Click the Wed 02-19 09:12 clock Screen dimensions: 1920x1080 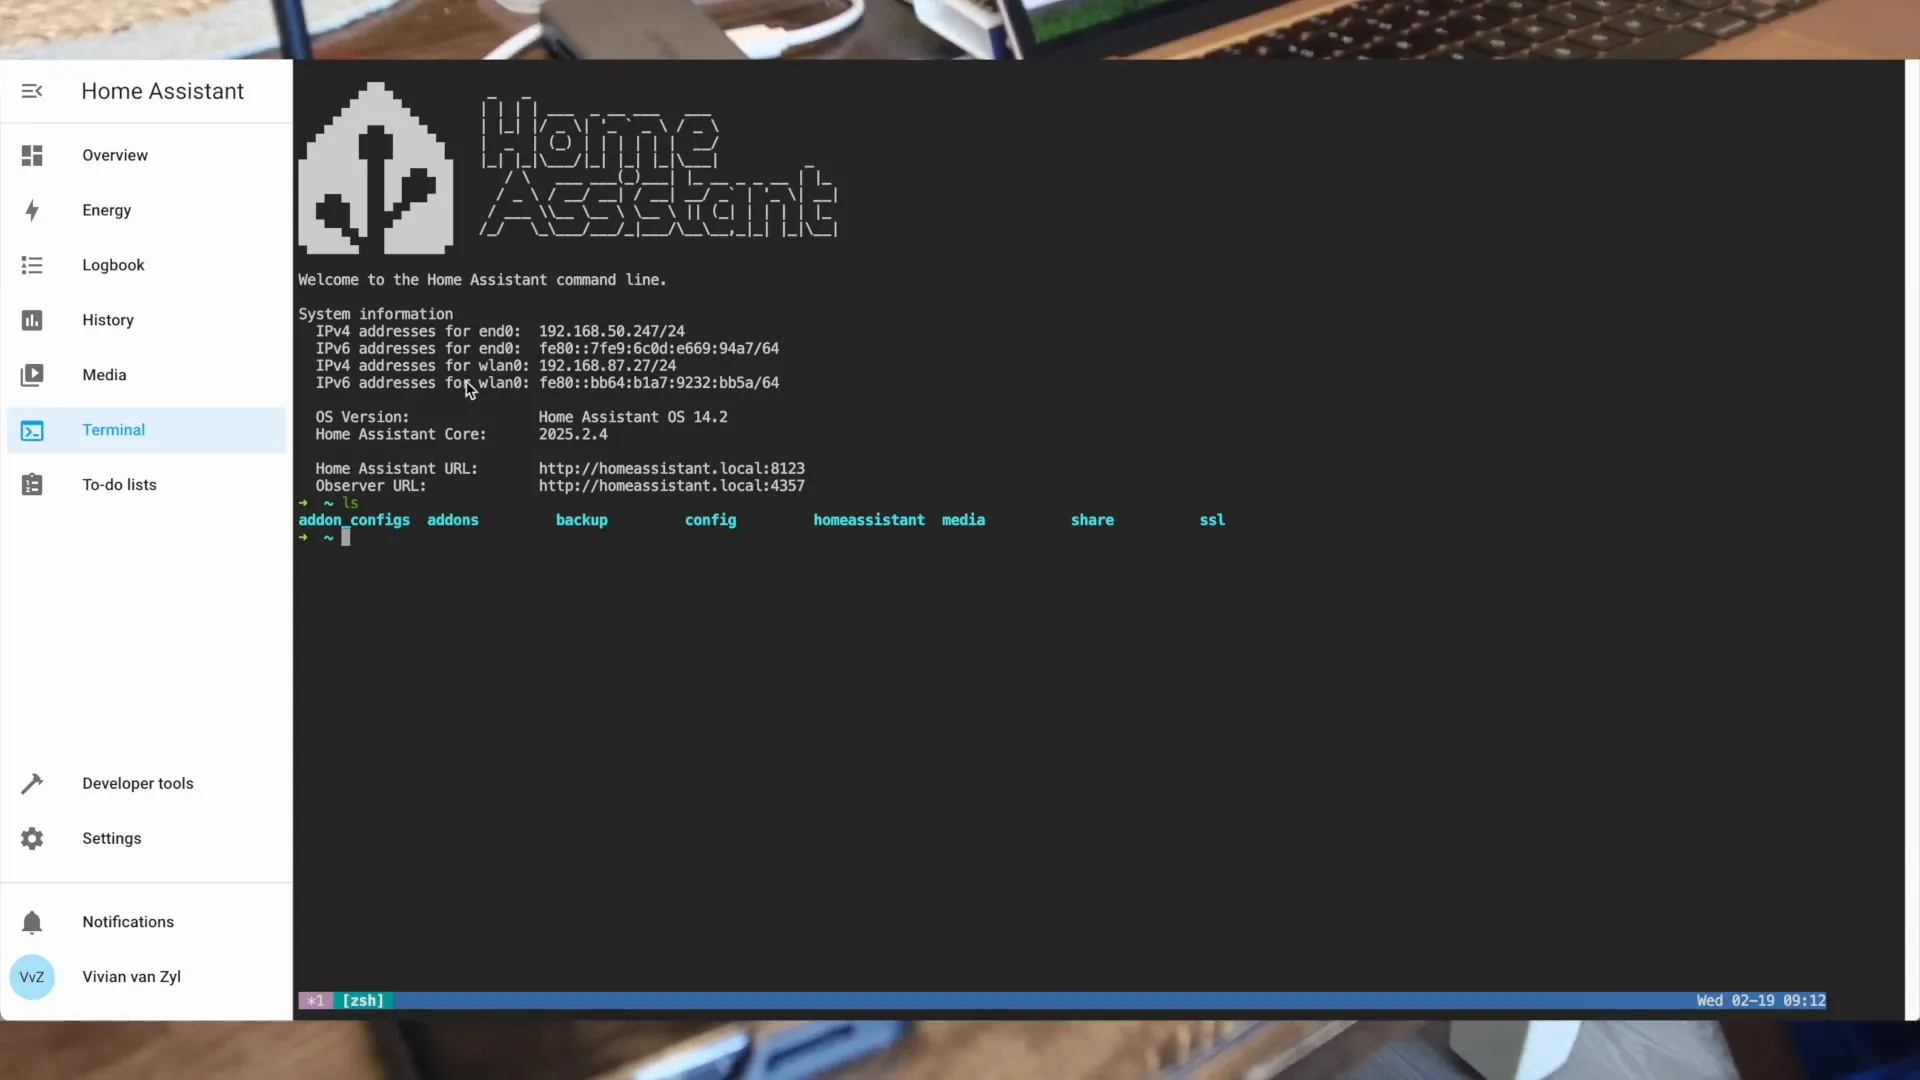click(1761, 1001)
